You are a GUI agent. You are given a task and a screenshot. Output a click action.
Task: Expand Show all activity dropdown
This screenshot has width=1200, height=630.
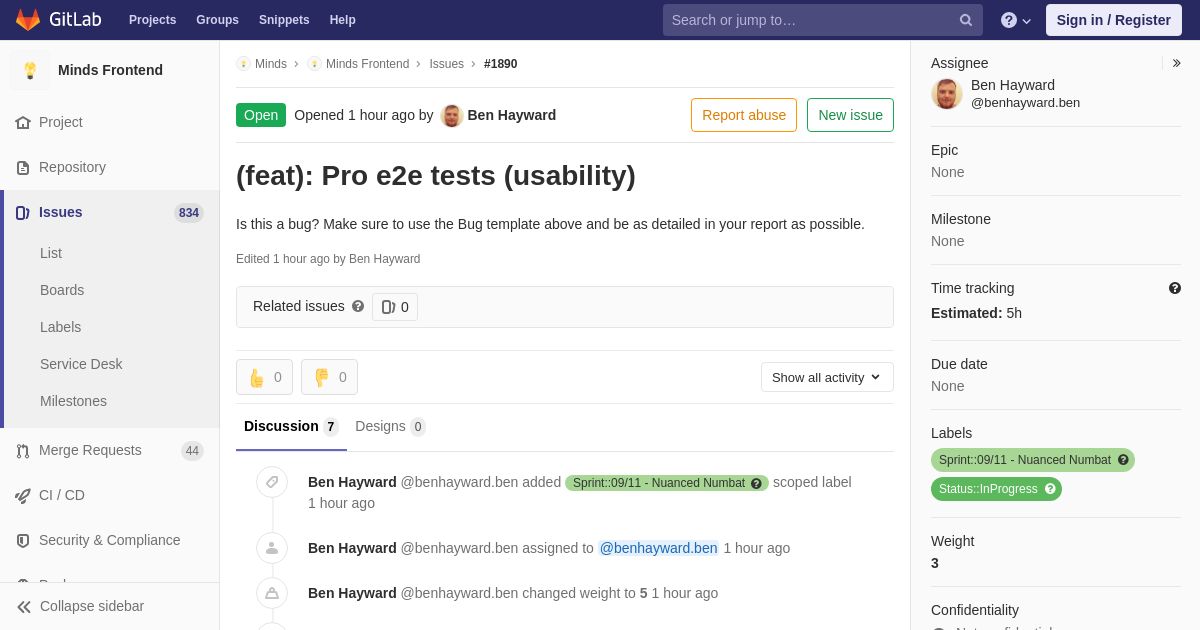tap(827, 377)
